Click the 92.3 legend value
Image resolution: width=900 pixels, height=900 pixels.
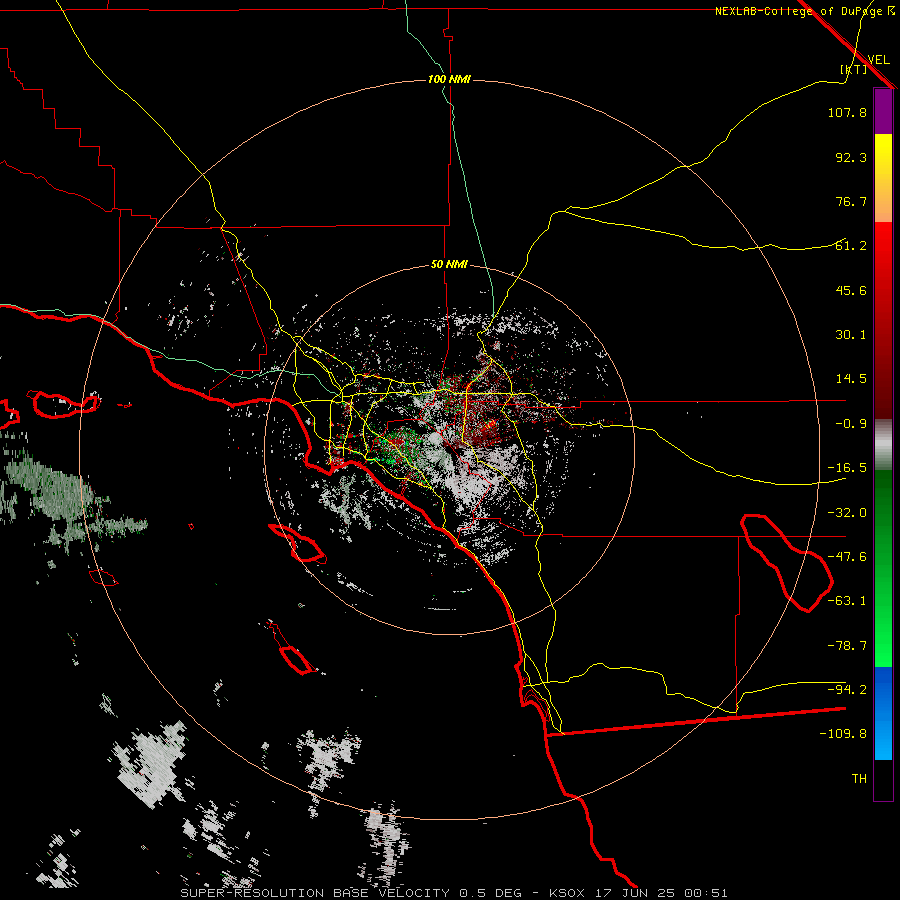coord(851,157)
